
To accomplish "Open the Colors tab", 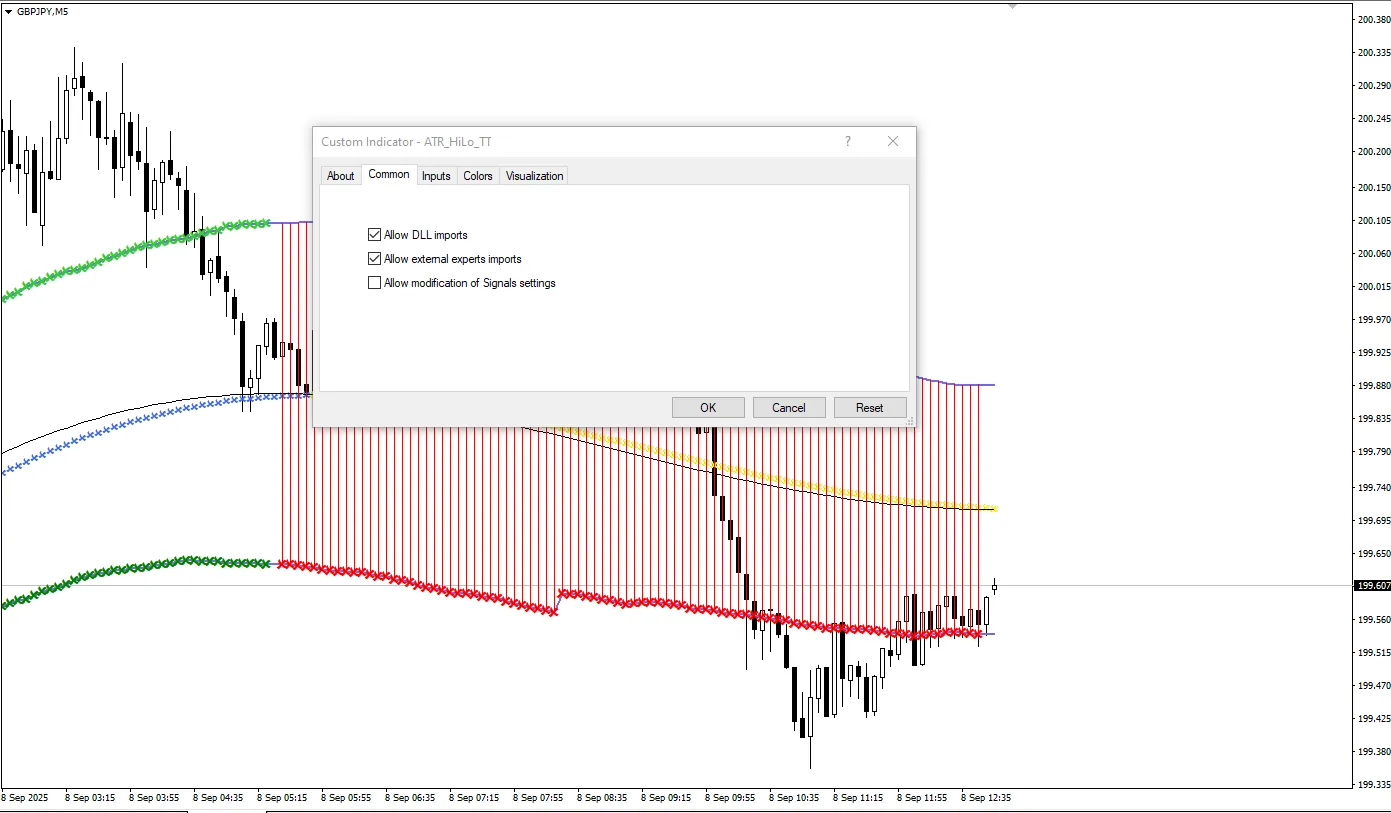I will tap(478, 176).
